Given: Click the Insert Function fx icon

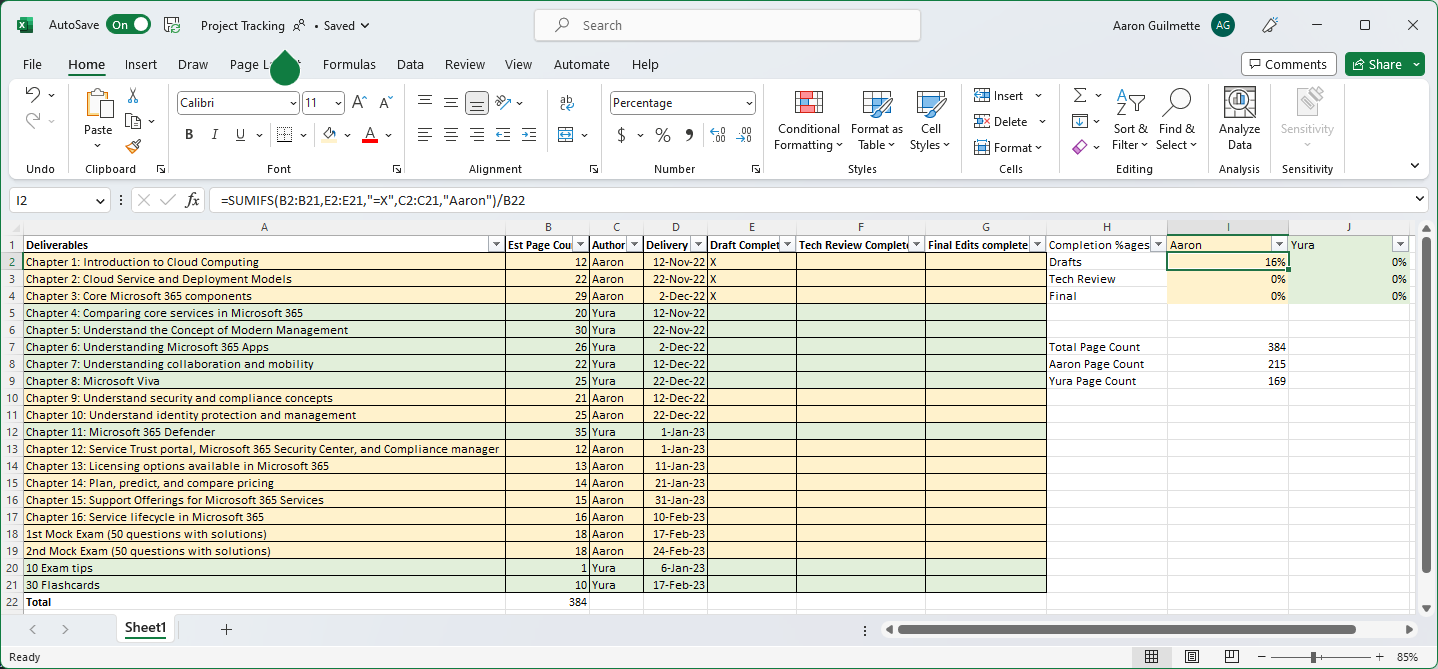Looking at the screenshot, I should point(193,201).
